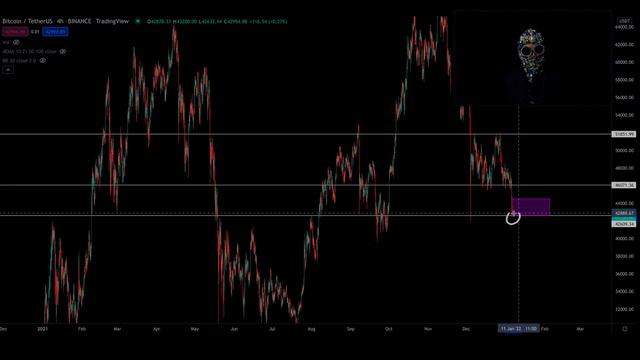
Task: Select the horizontal line at 46071.36
Action: point(305,185)
